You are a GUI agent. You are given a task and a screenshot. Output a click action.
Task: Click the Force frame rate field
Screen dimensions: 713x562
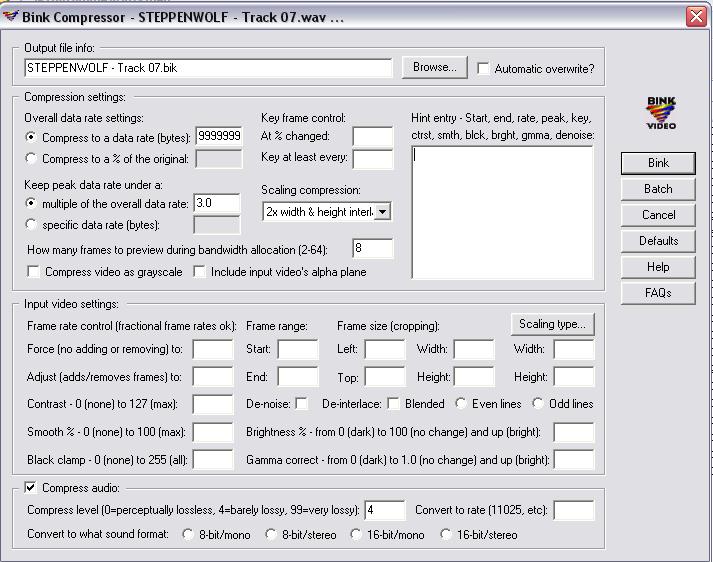pos(213,350)
